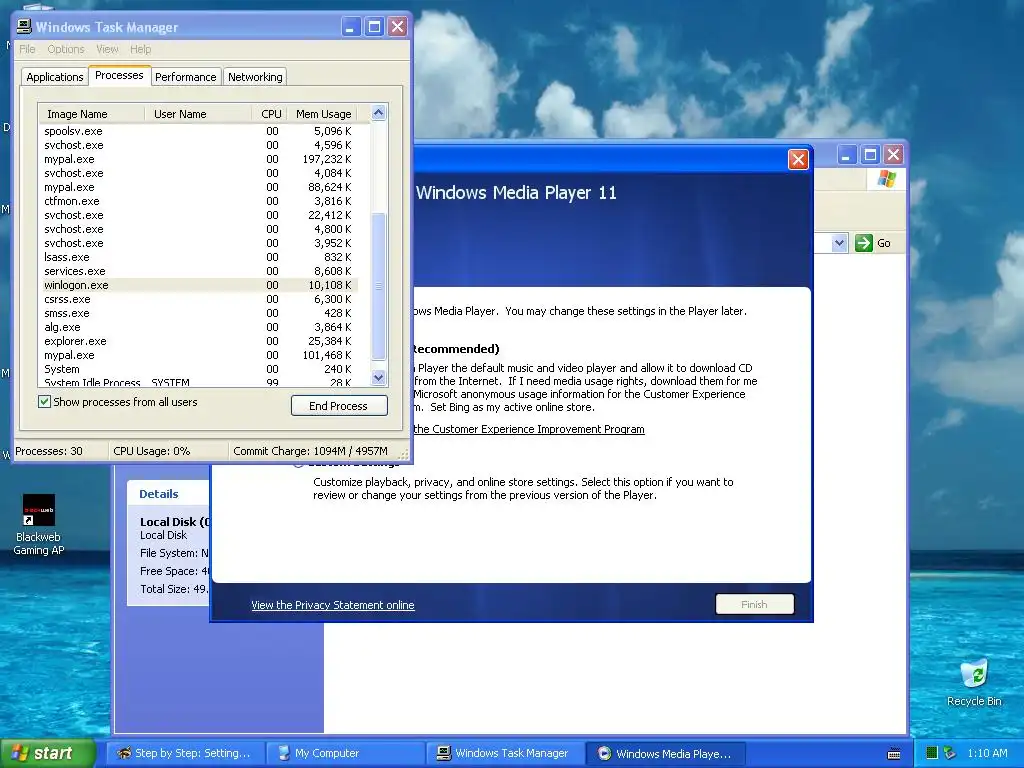
Task: Select mypal.exe using 101,468 K memory
Action: click(198, 355)
